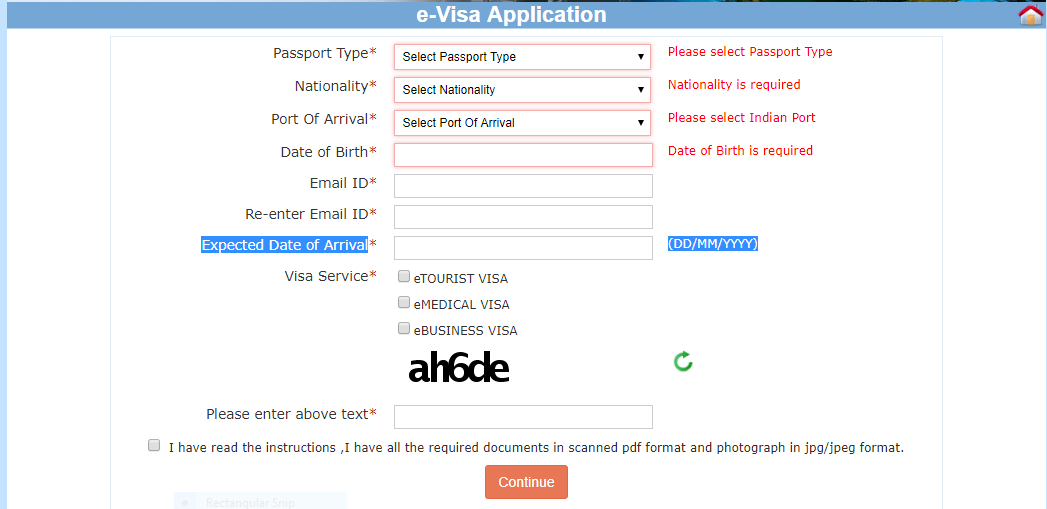Click the highlighted Expected Date of Arrival label
This screenshot has height=509, width=1047.
(284, 245)
